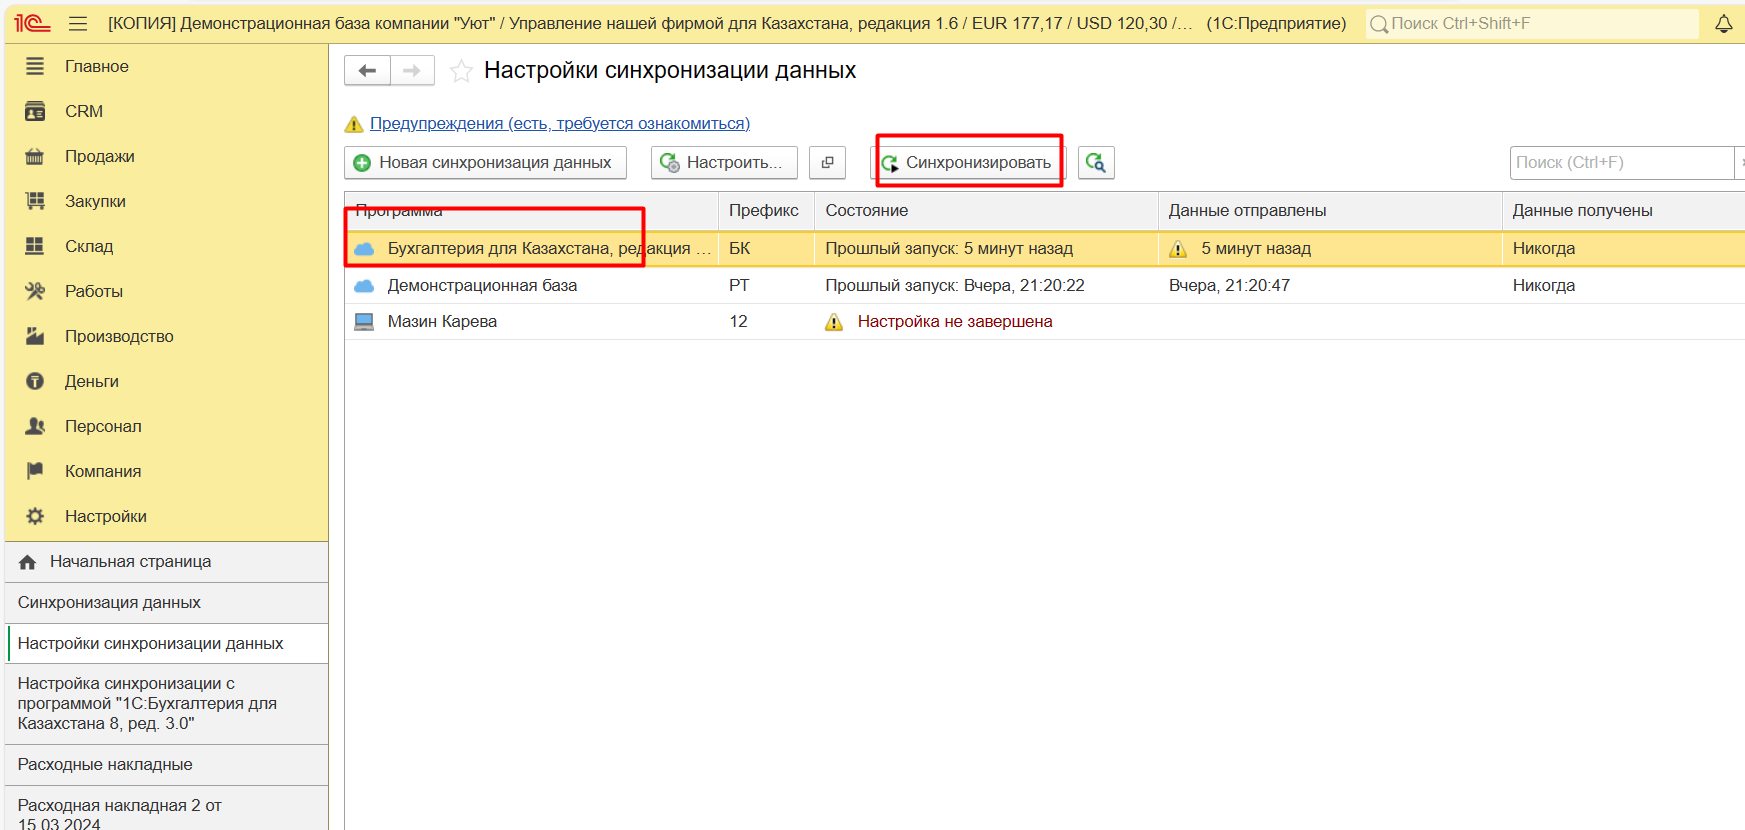Click the 1C logo icon
This screenshot has height=830, width=1745.
pos(32,24)
